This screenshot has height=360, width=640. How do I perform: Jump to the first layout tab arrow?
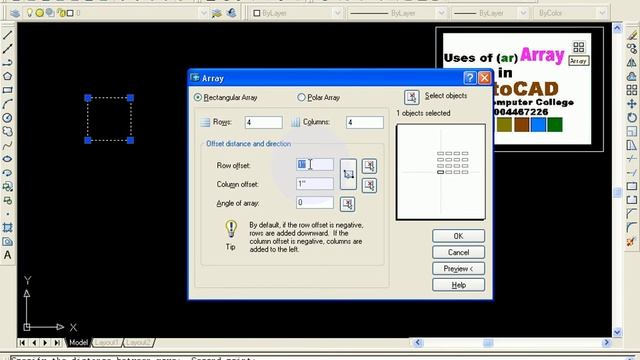[x=22, y=343]
